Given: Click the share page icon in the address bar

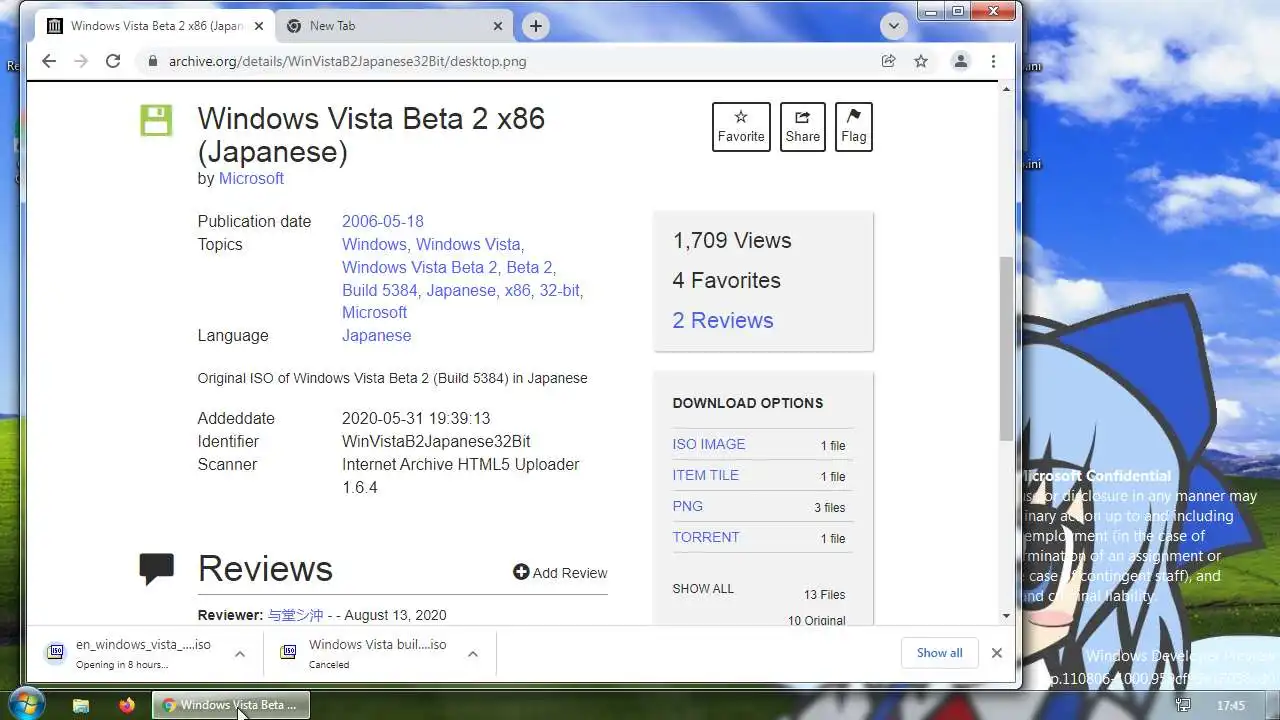Looking at the screenshot, I should [888, 61].
